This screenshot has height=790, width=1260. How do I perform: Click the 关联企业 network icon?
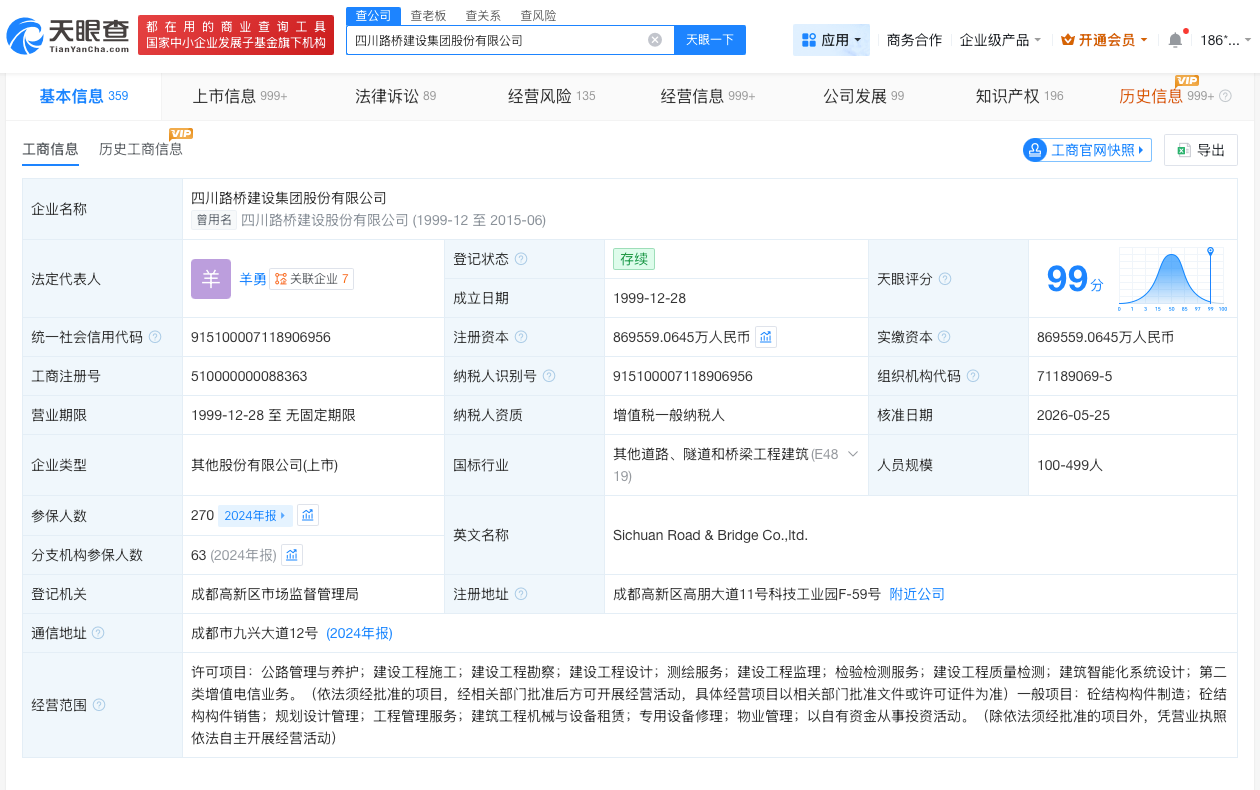(x=281, y=279)
